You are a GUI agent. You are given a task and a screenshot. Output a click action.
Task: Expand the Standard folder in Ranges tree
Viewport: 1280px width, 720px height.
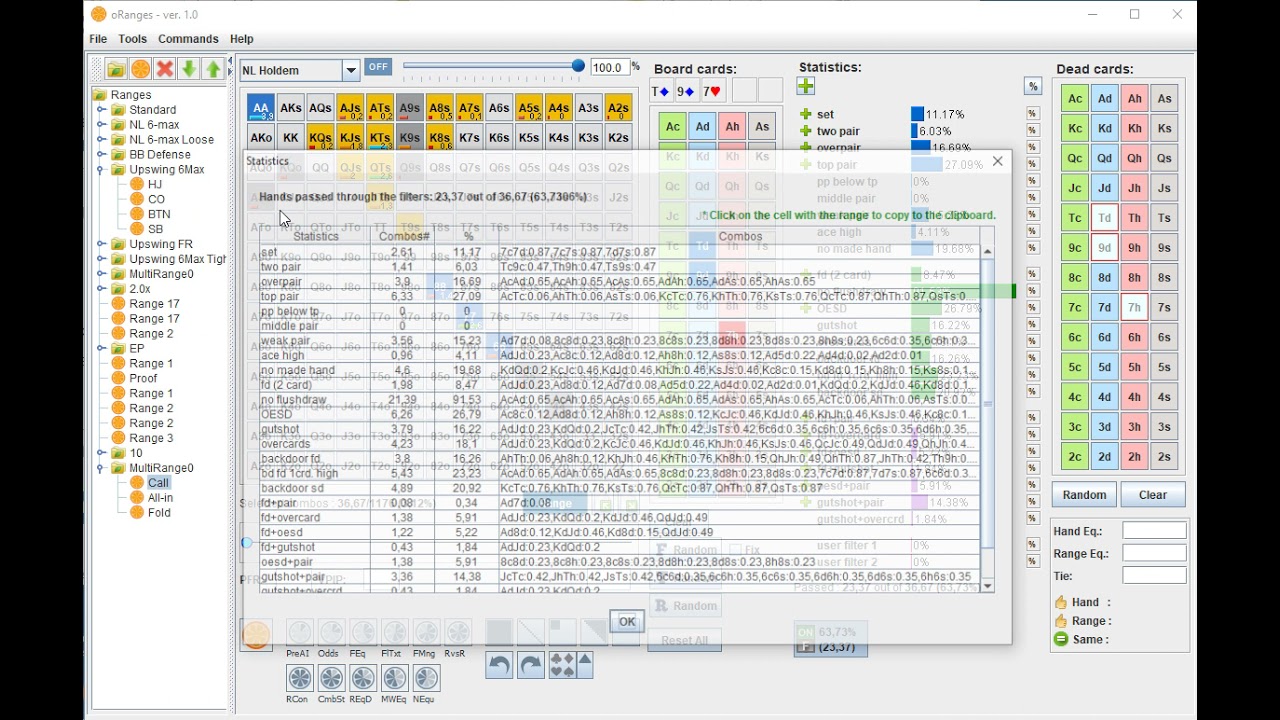(x=102, y=110)
